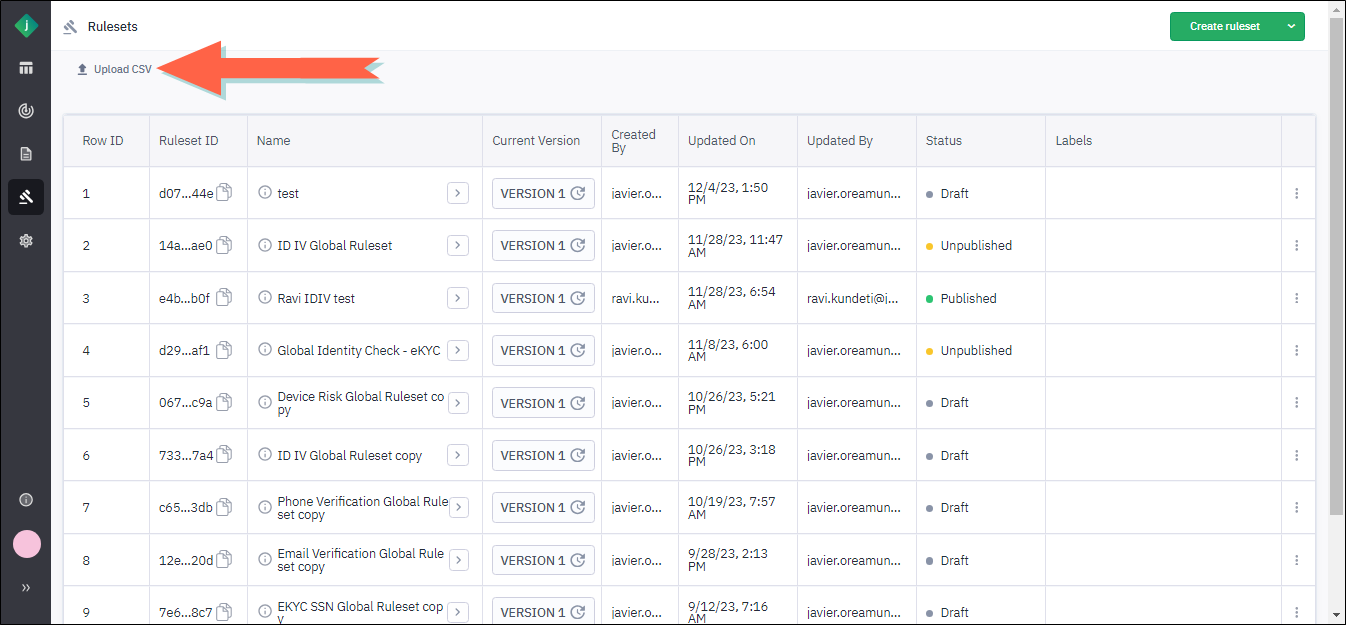Open actions menu for Global Identity Check - eKYC
The width and height of the screenshot is (1346, 625).
tap(1297, 350)
